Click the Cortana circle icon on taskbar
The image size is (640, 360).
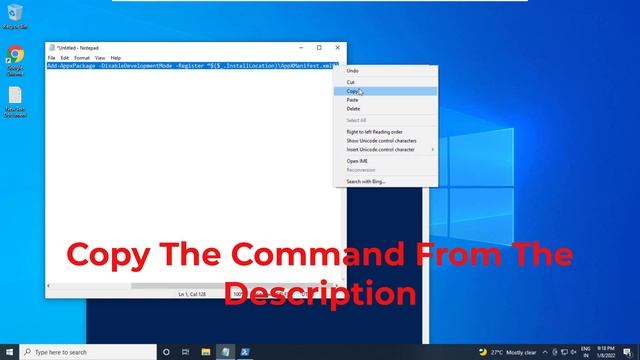166,352
